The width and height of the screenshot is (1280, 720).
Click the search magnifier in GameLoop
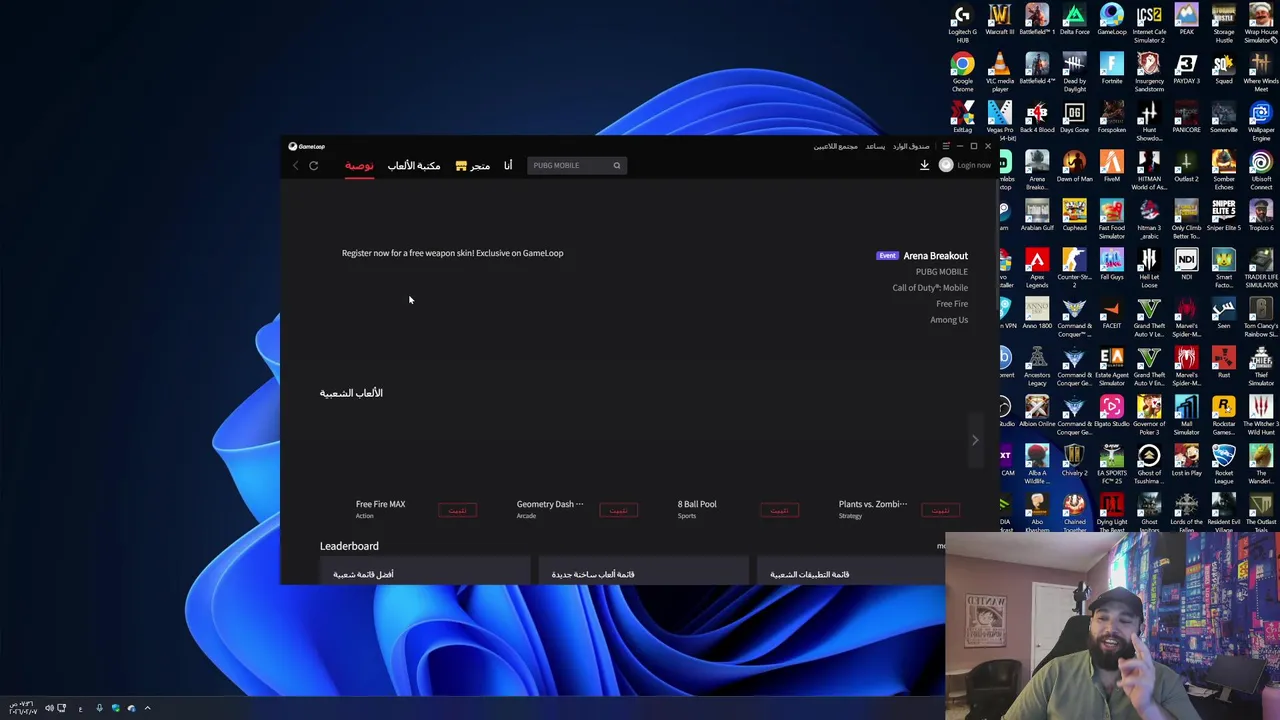617,165
